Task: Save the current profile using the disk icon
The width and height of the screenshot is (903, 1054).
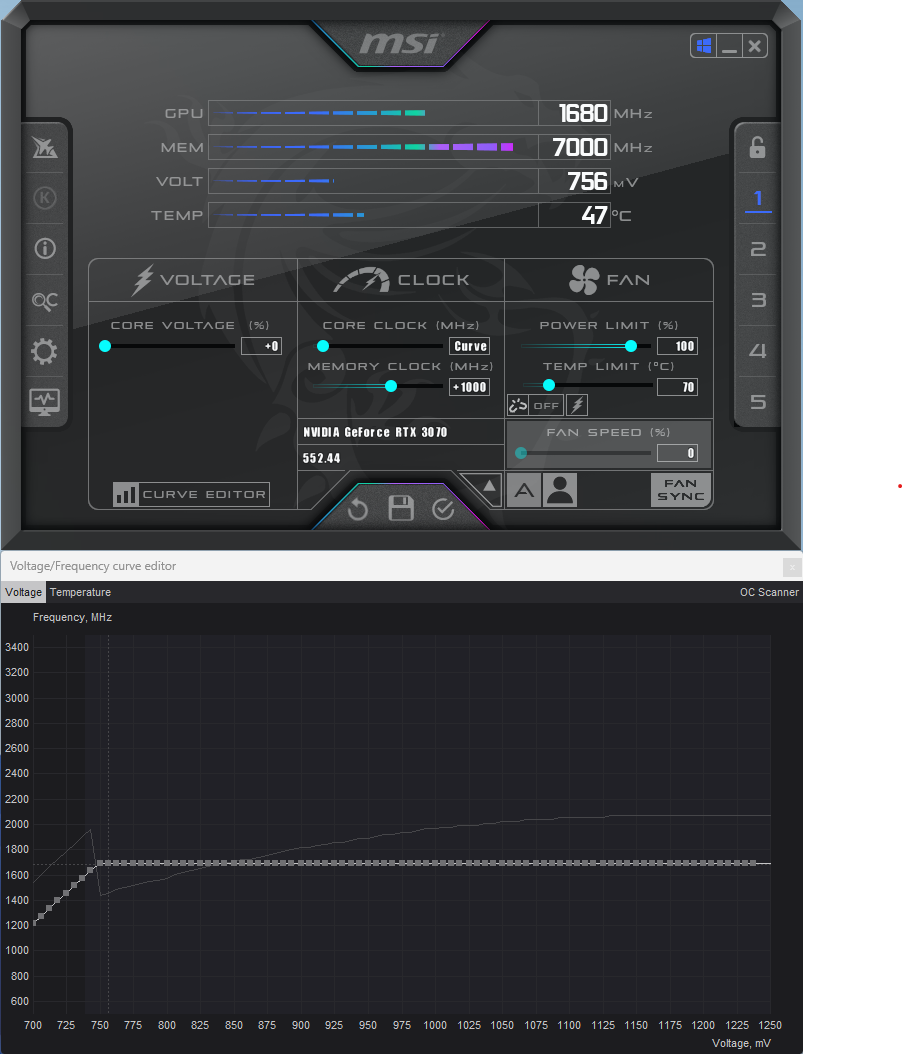Action: tap(400, 508)
